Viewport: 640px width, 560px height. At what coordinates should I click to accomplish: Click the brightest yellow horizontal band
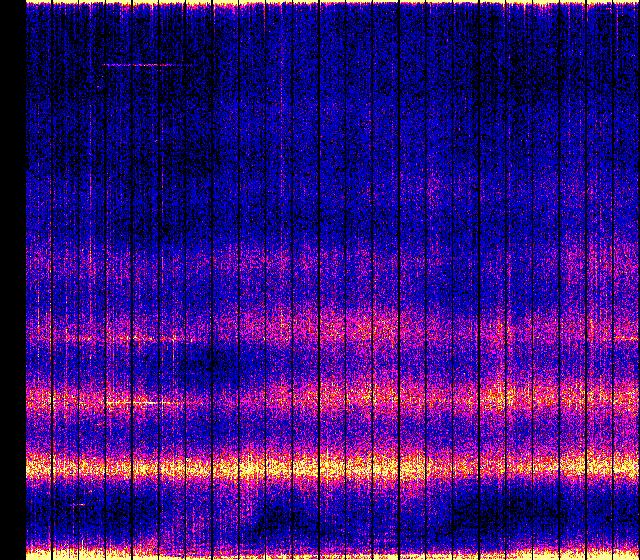[x=330, y=466]
